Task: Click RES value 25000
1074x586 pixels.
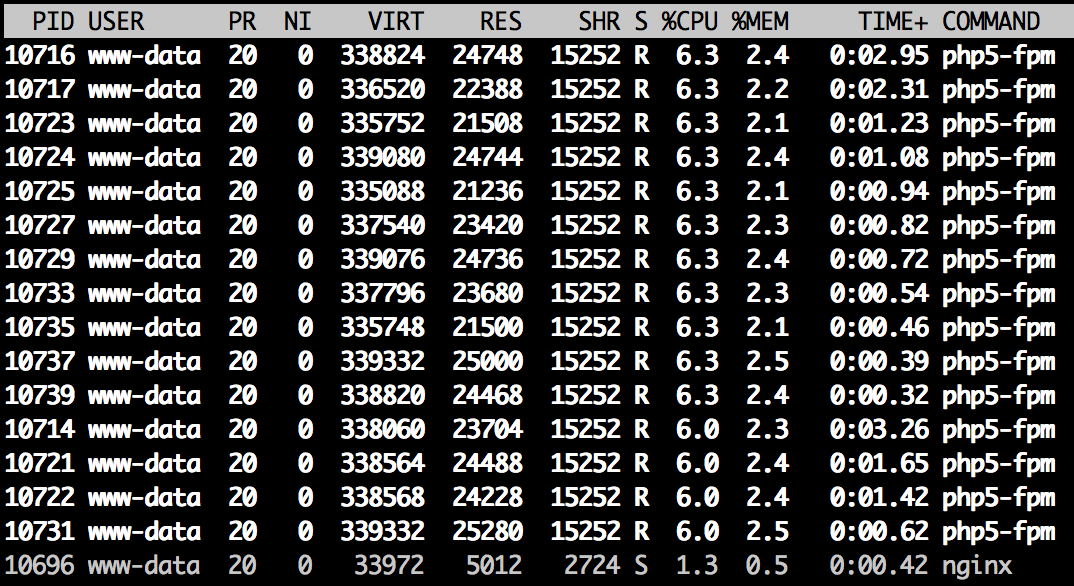Action: point(487,361)
